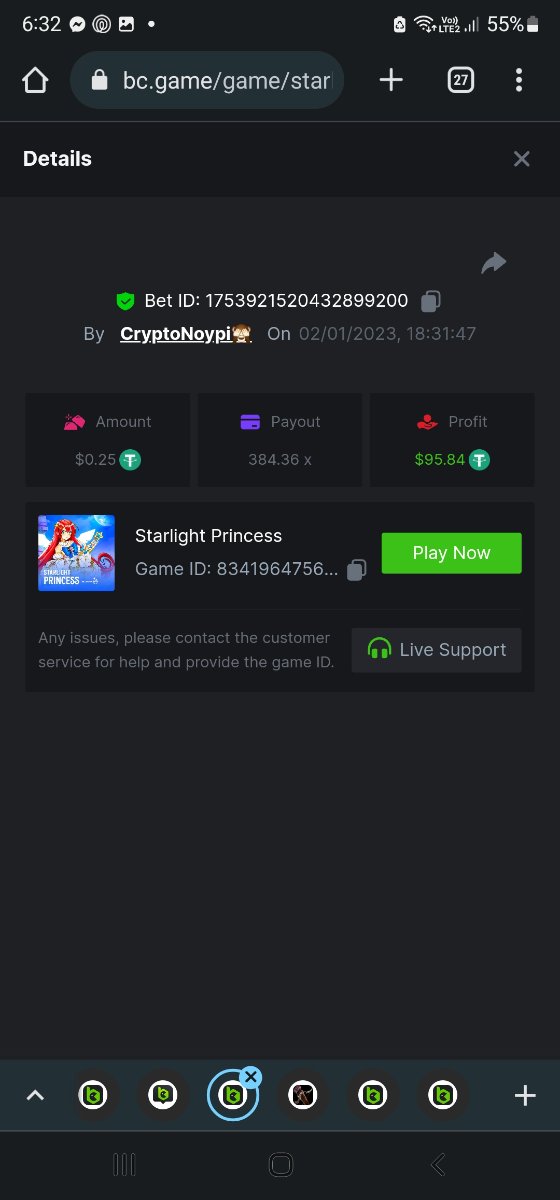Copy the Bet ID with copy icon

[431, 300]
